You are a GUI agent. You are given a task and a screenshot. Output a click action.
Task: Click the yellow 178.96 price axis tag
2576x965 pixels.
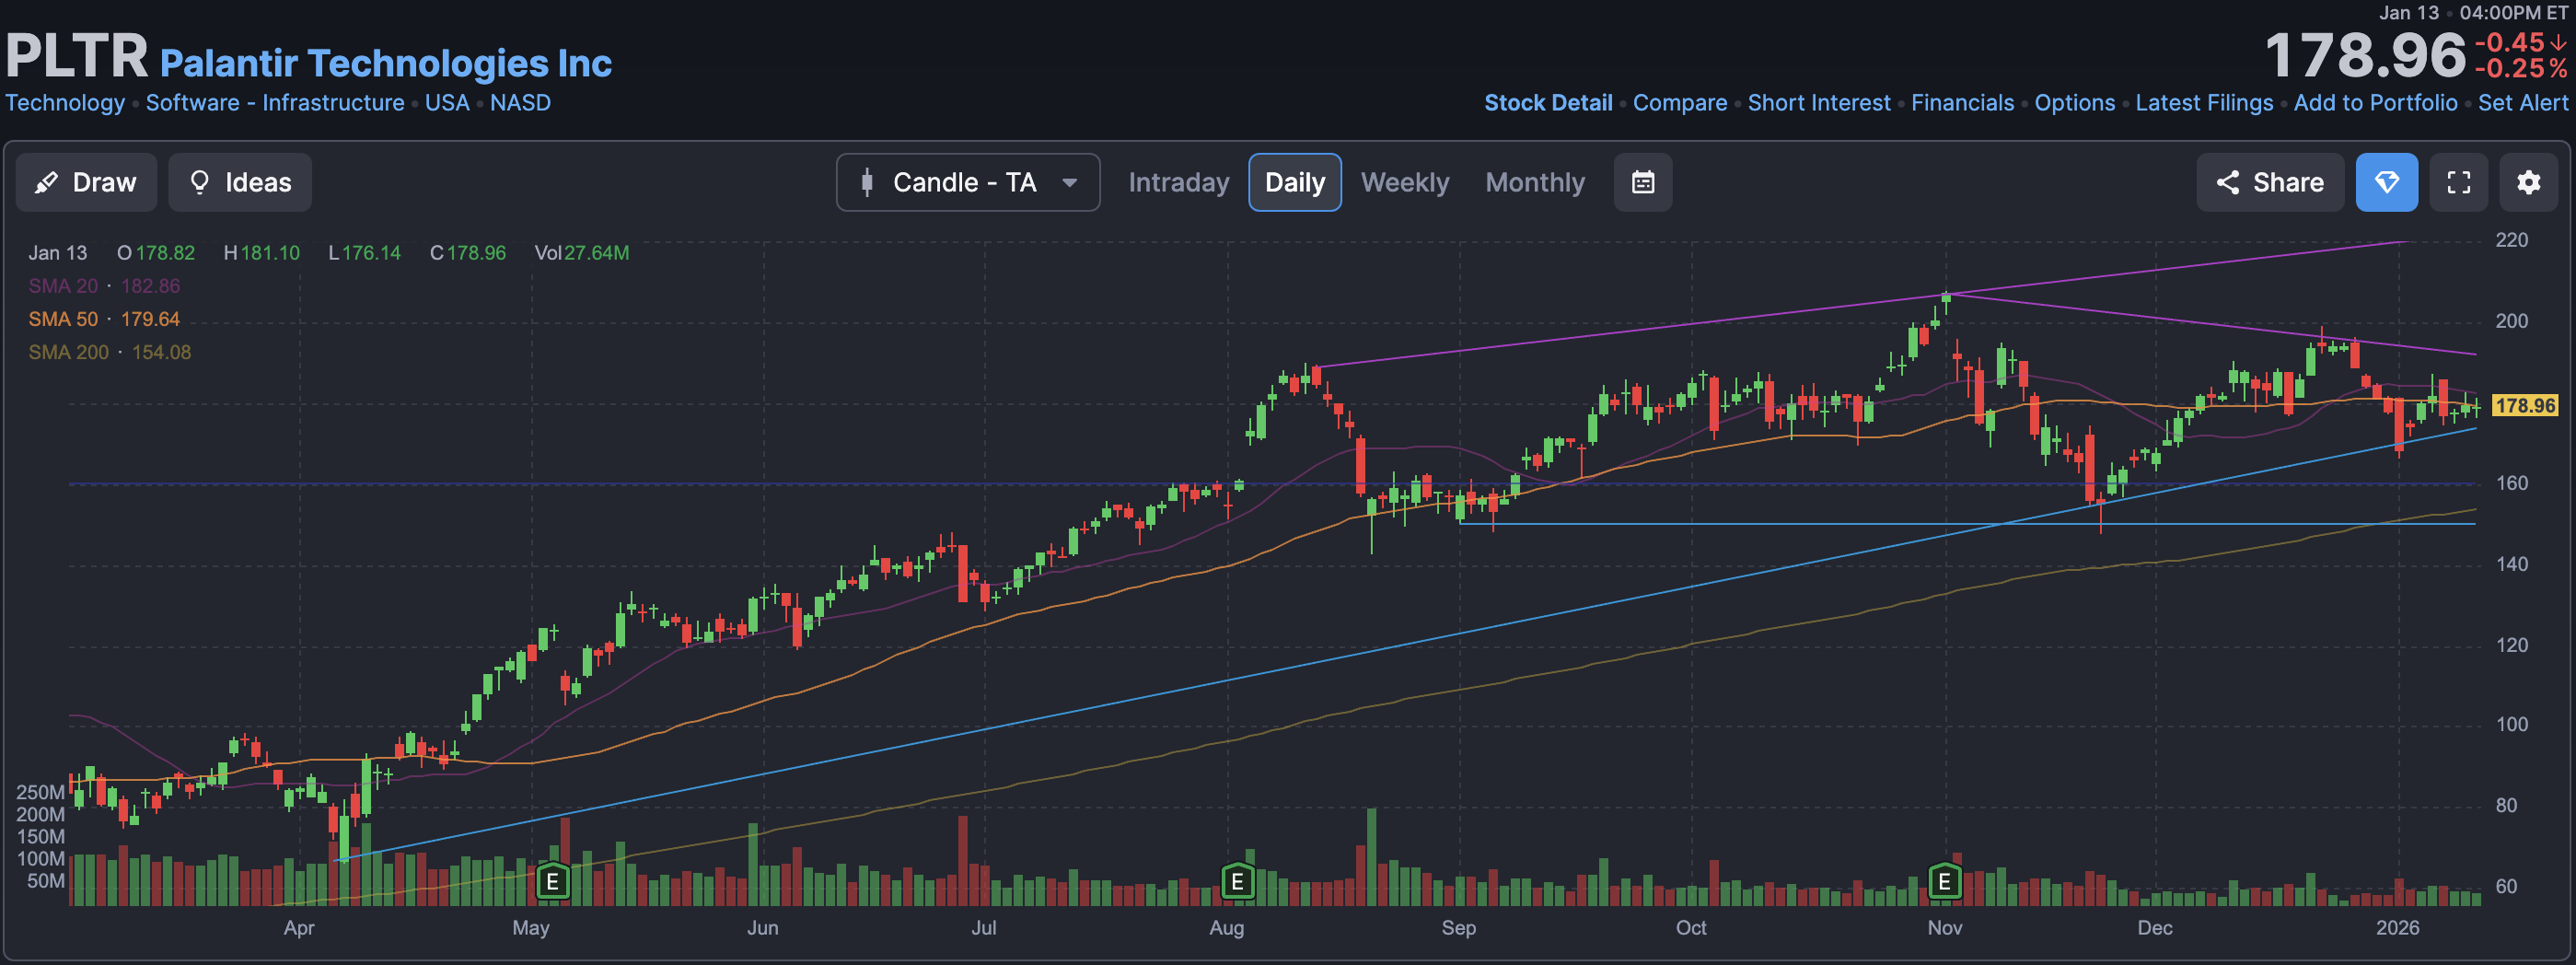(x=2524, y=405)
